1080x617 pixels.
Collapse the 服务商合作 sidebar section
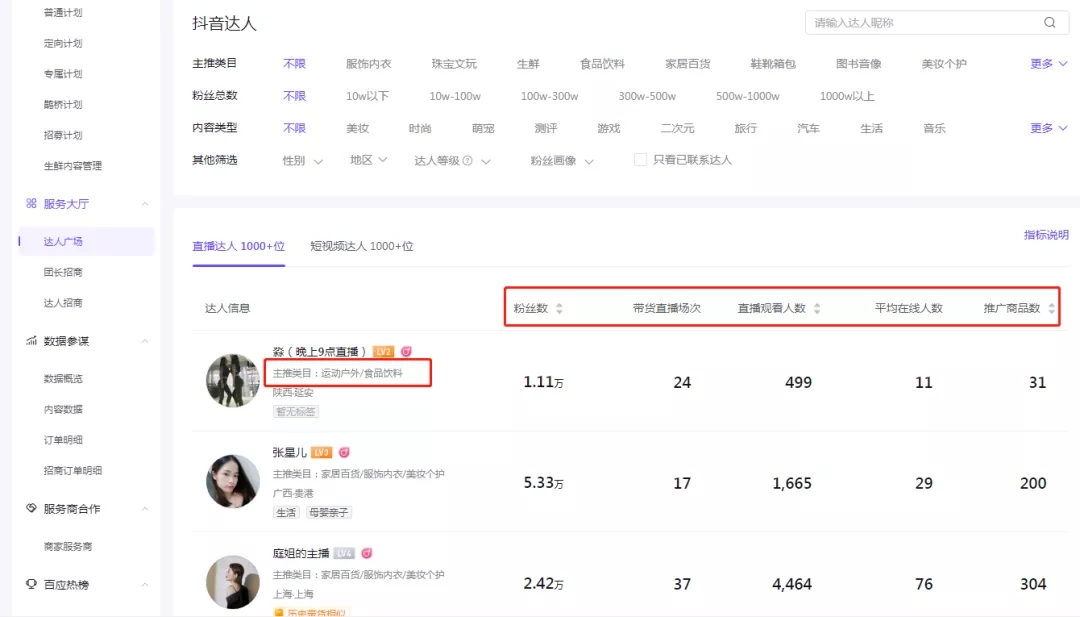coord(145,509)
